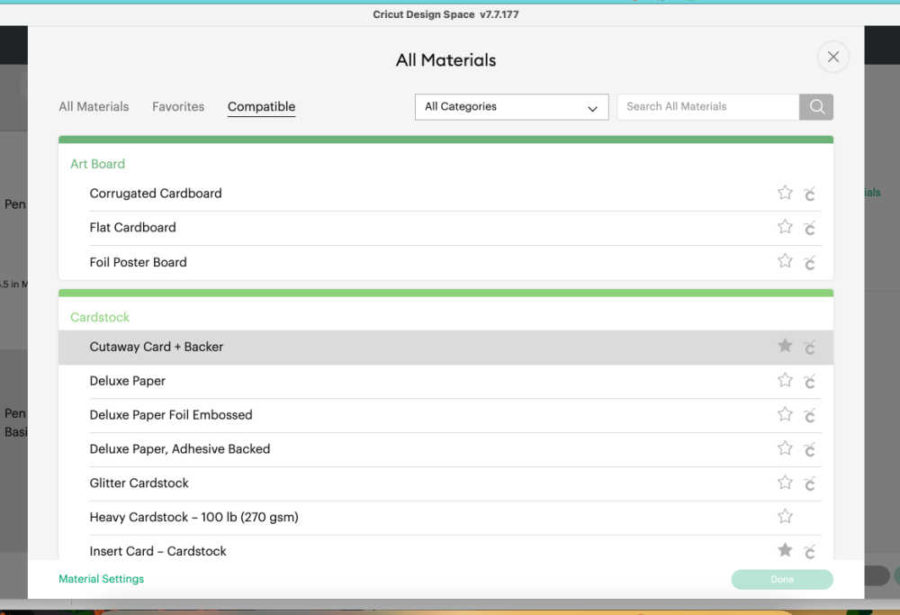The image size is (900, 615).
Task: Toggle favorite star for Heavy Cardstock
Action: tap(785, 517)
